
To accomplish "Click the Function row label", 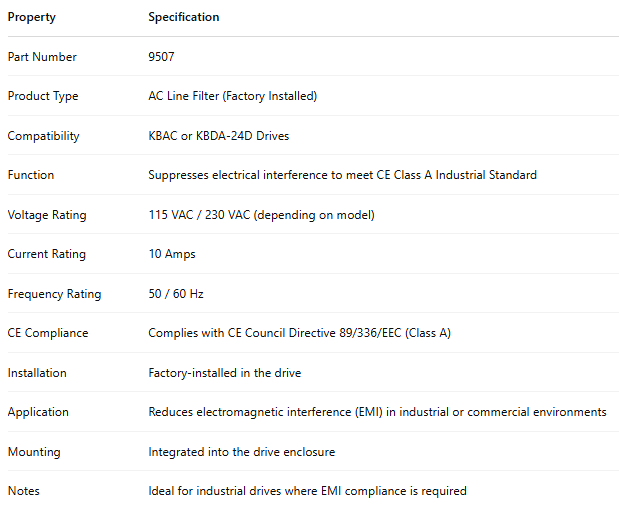I will 31,175.
